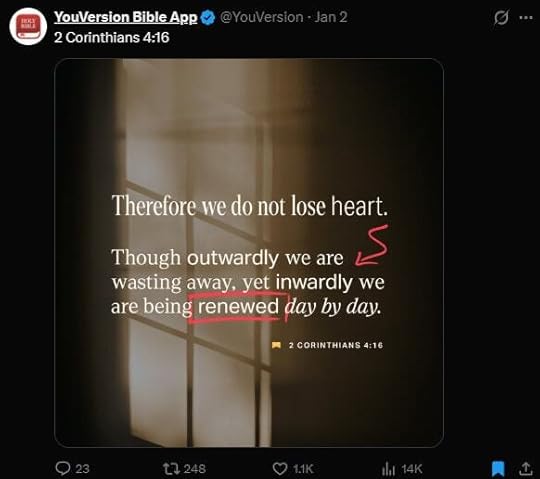540x479 pixels.
Task: Click the yellow flag beside 2 CORINTHIANS caption
Action: (x=276, y=345)
